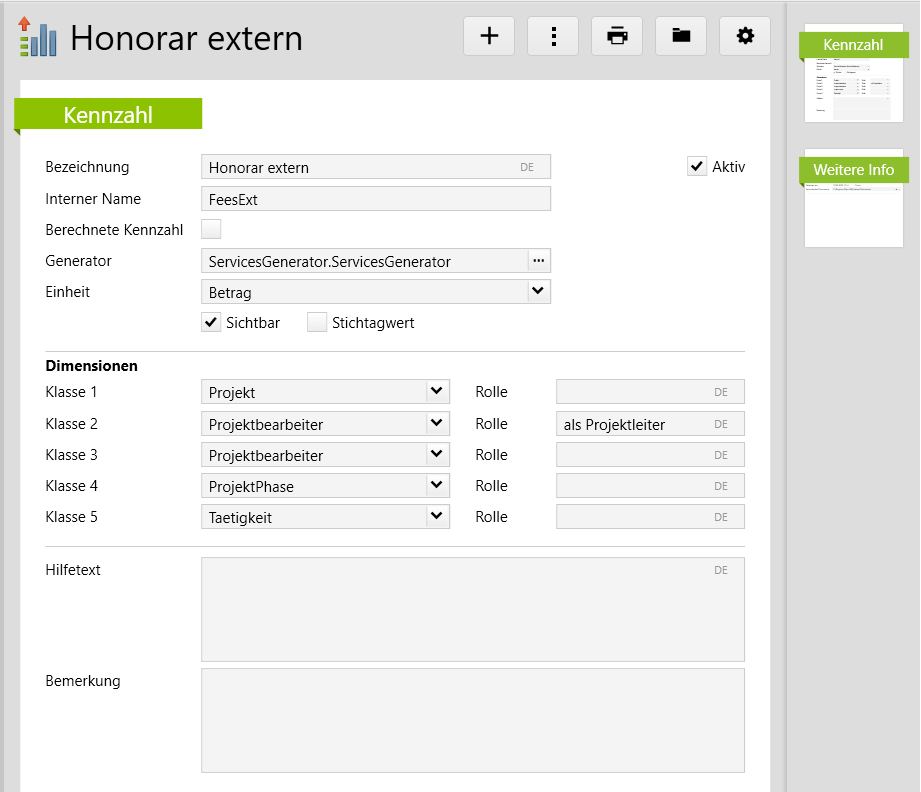This screenshot has height=792, width=921.
Task: Click the Rolle field 'als Projektleiter'
Action: click(x=632, y=424)
